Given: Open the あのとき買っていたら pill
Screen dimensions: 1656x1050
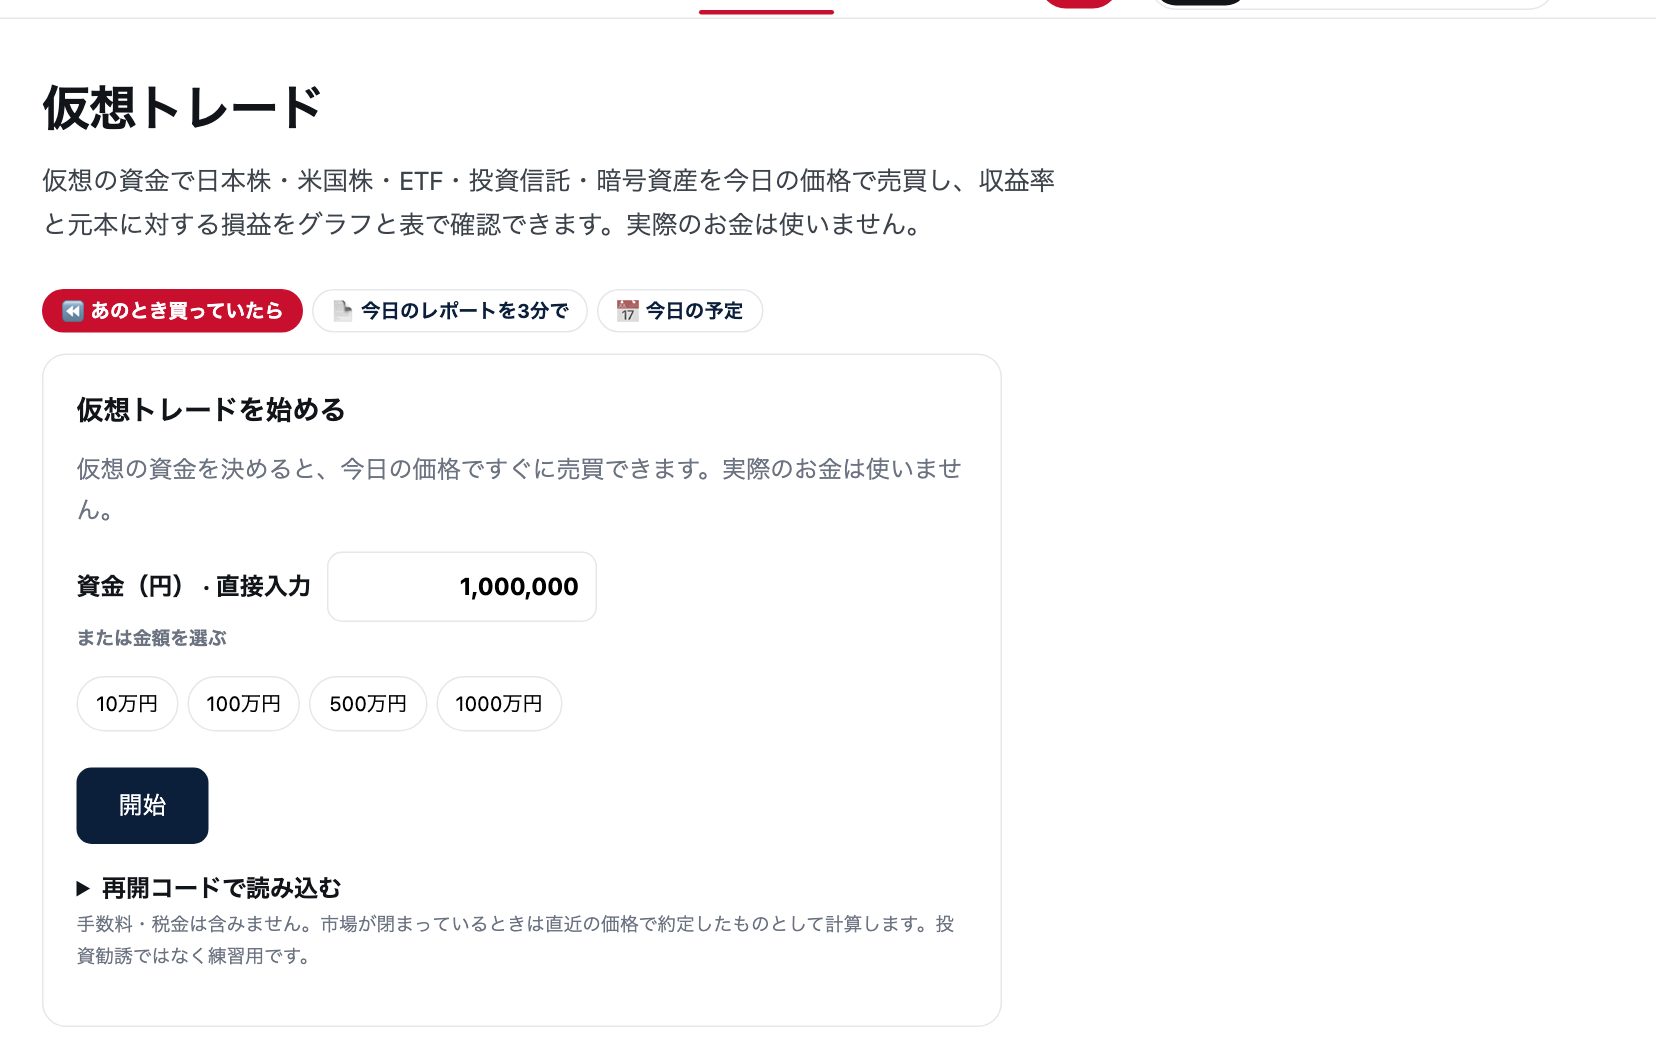Looking at the screenshot, I should 172,311.
